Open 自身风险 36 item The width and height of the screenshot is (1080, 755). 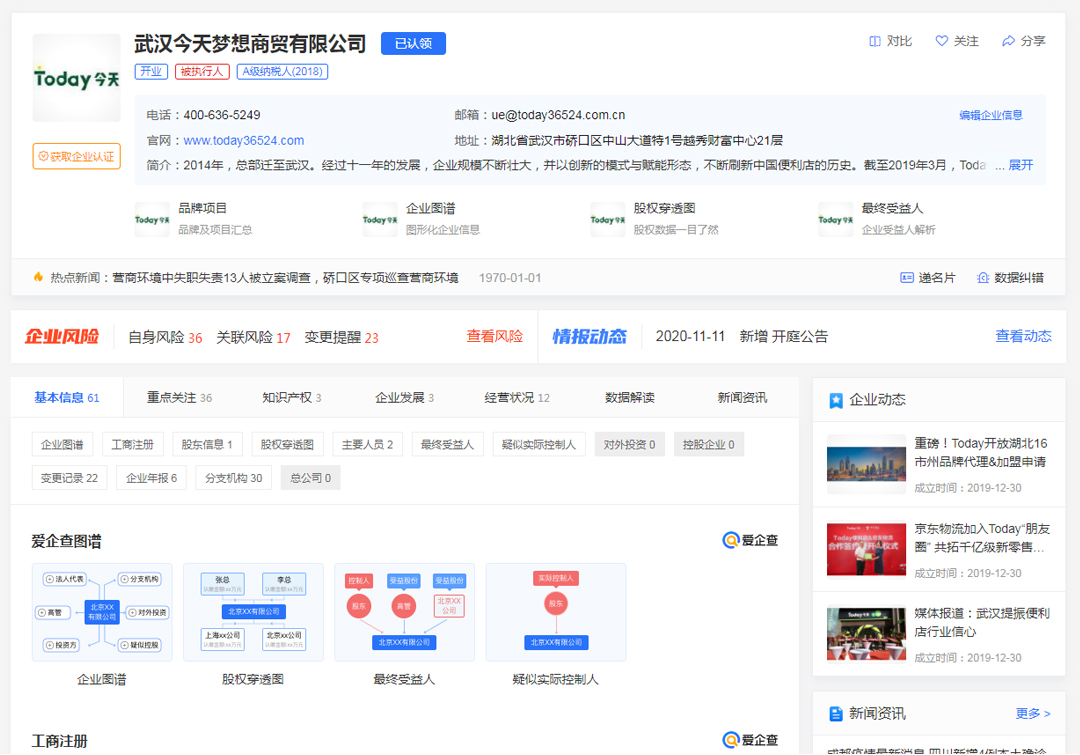pos(165,338)
